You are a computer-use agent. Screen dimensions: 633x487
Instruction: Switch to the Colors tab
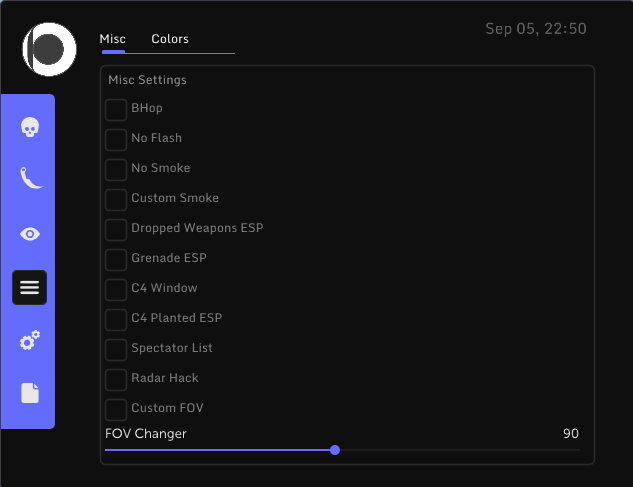170,39
